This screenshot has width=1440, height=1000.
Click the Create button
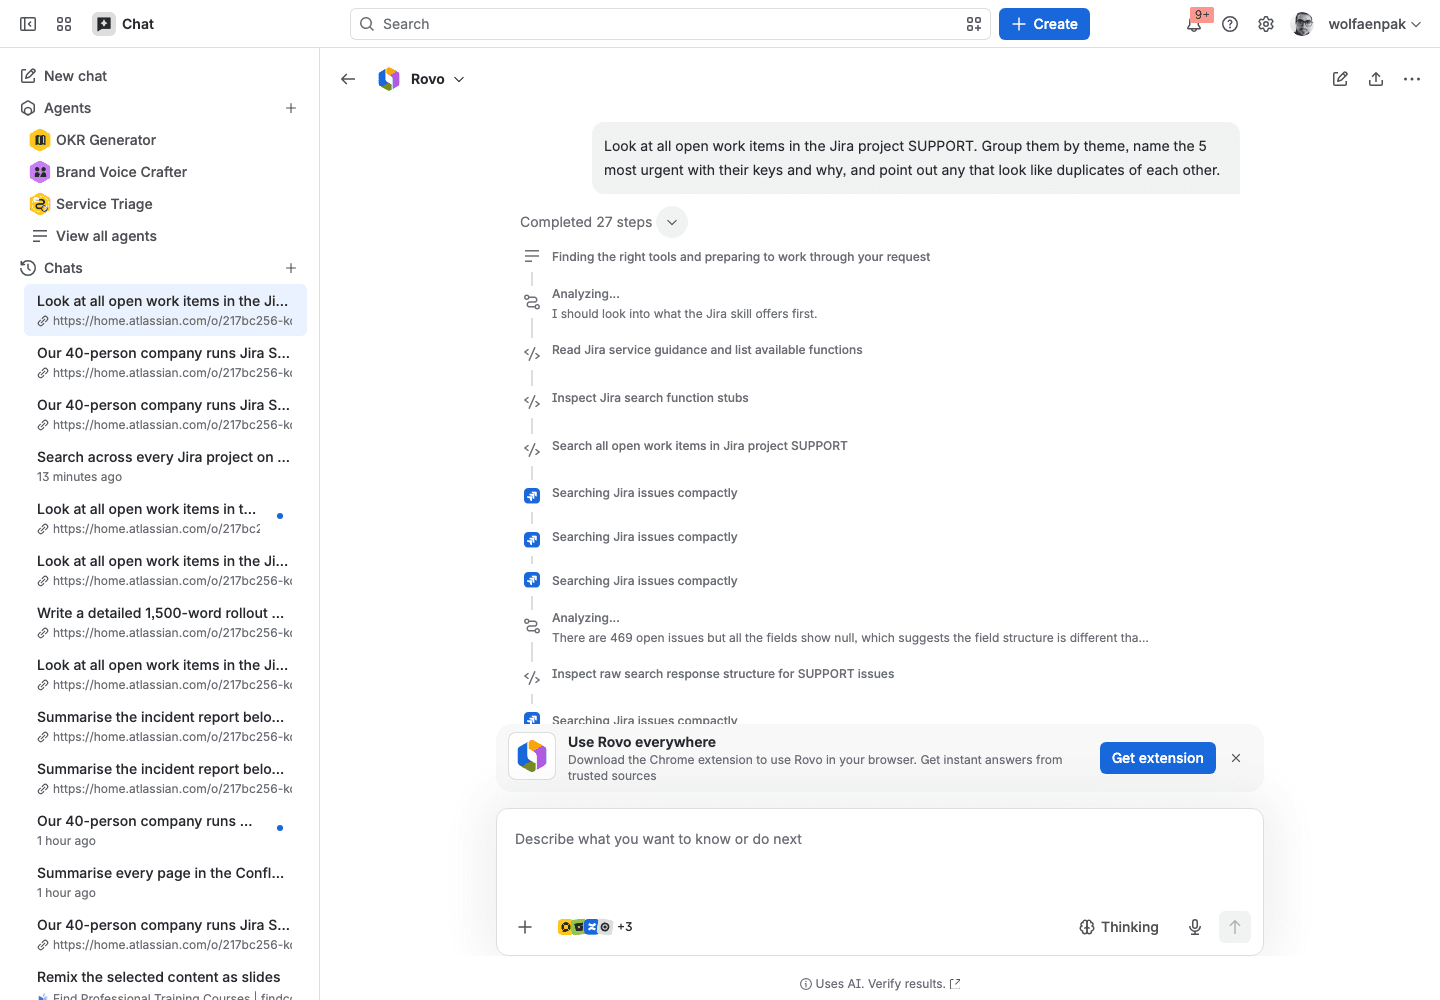coord(1044,24)
